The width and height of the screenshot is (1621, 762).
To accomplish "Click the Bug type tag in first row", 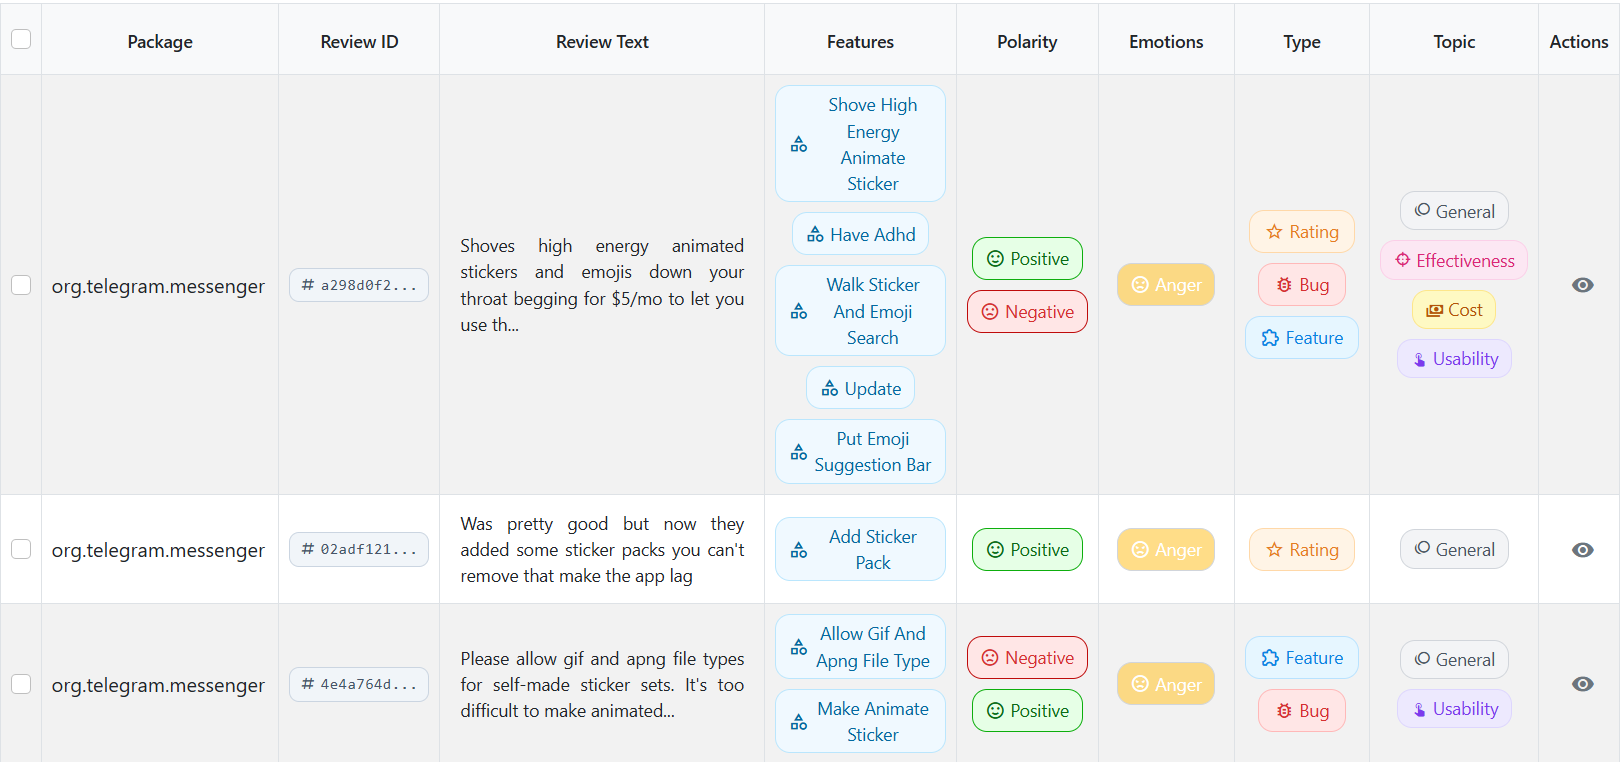I will (1302, 285).
